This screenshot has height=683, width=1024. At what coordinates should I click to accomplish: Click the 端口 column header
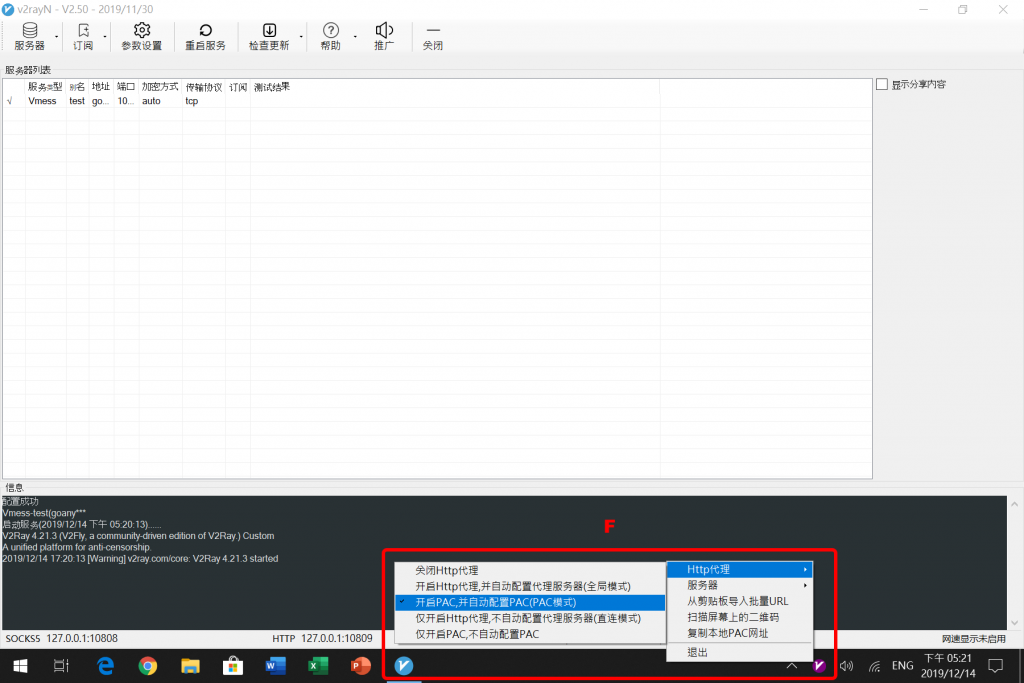point(126,87)
